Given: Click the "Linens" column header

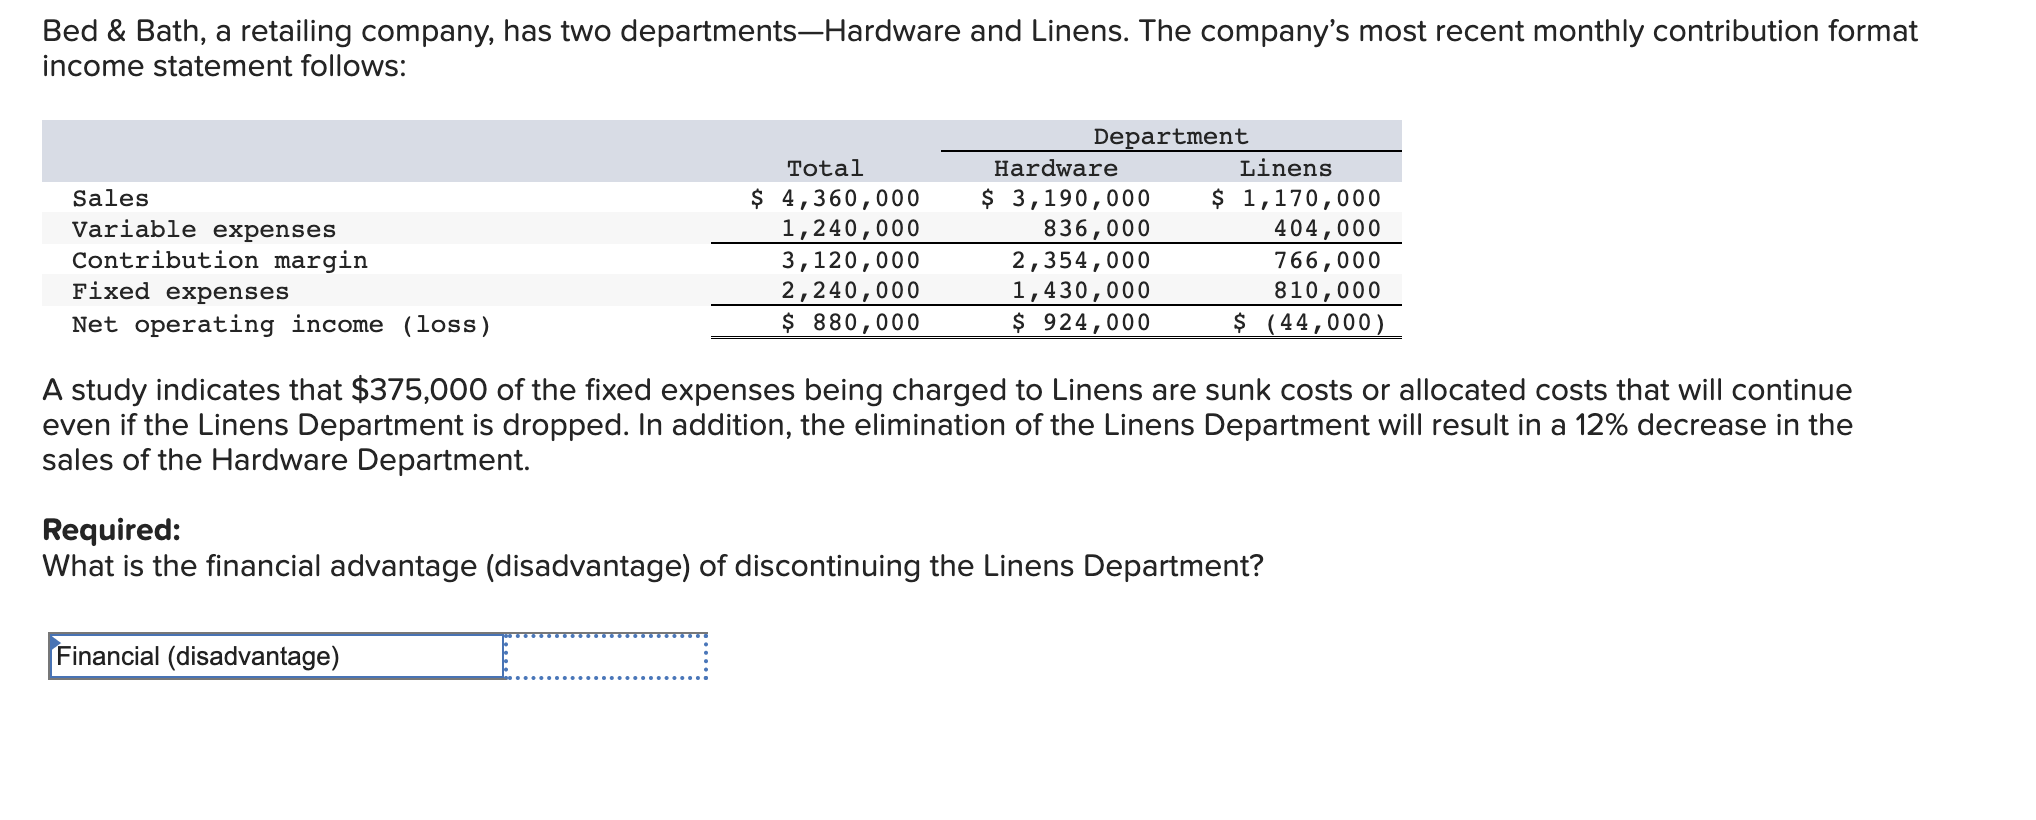Looking at the screenshot, I should pyautogui.click(x=1286, y=168).
